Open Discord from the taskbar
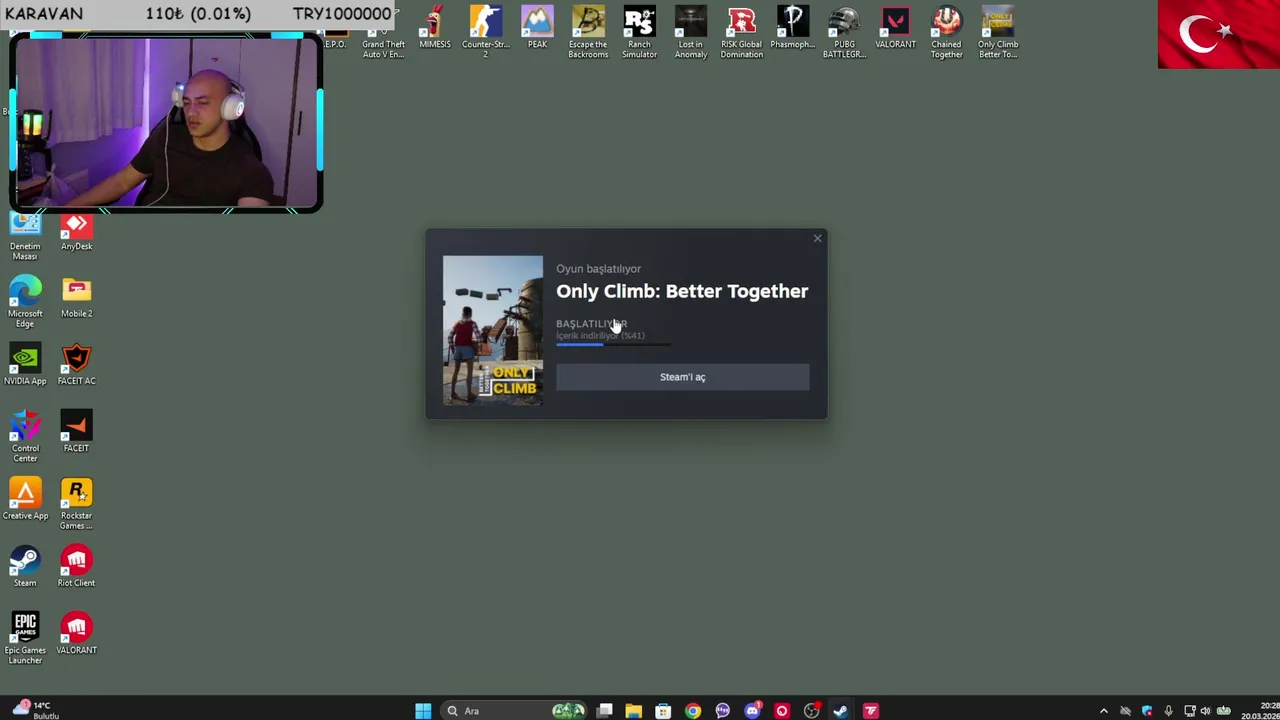The image size is (1280, 720). (x=752, y=711)
